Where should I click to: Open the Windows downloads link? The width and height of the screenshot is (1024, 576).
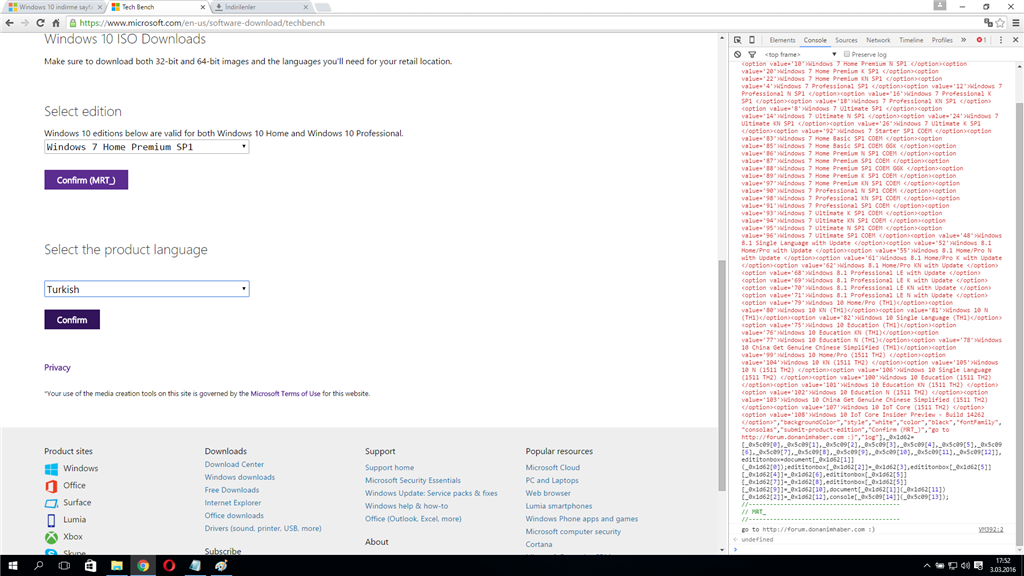coord(240,477)
